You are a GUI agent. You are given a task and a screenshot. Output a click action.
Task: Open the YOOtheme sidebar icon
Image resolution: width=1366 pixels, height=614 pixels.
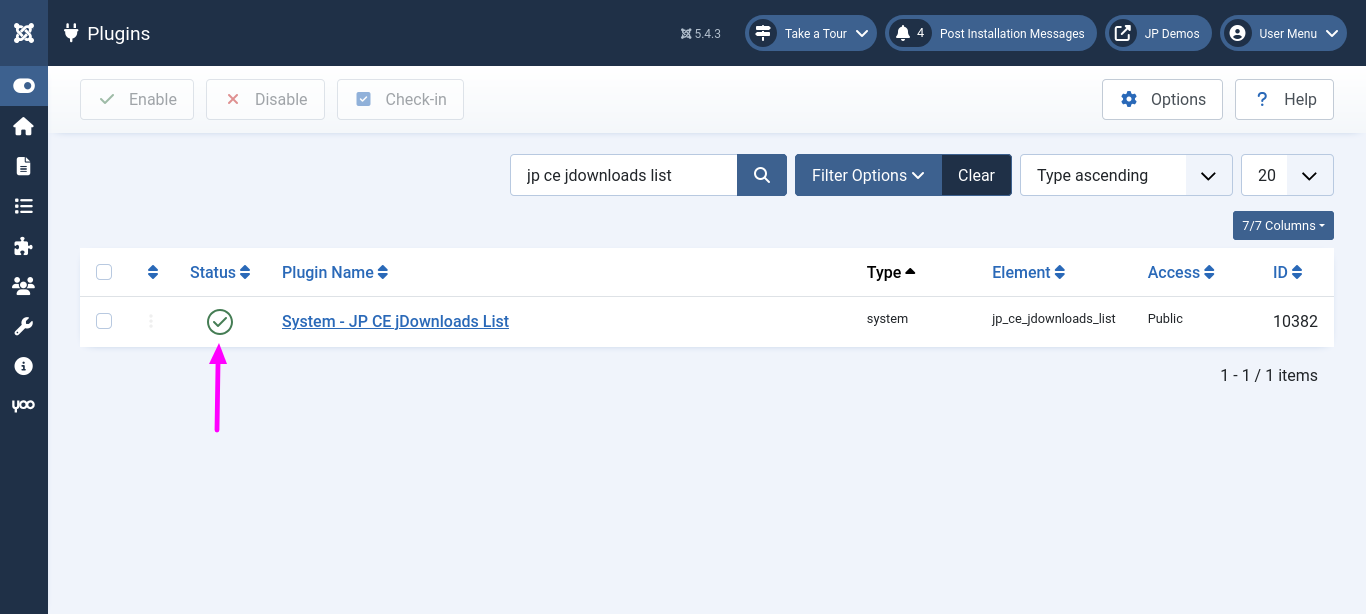pyautogui.click(x=24, y=406)
